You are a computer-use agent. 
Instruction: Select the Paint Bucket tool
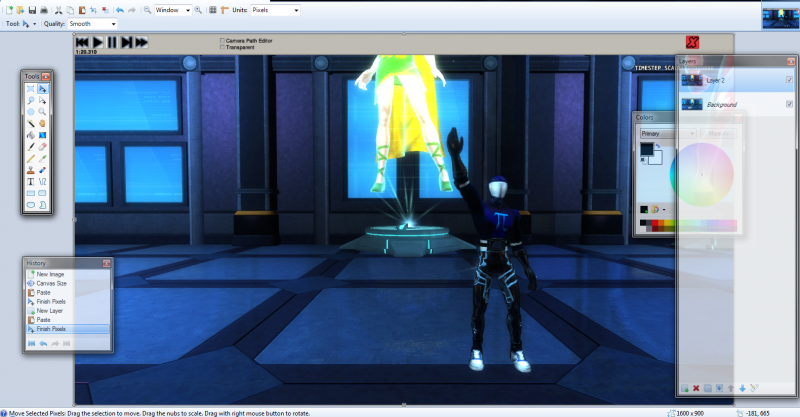31,135
